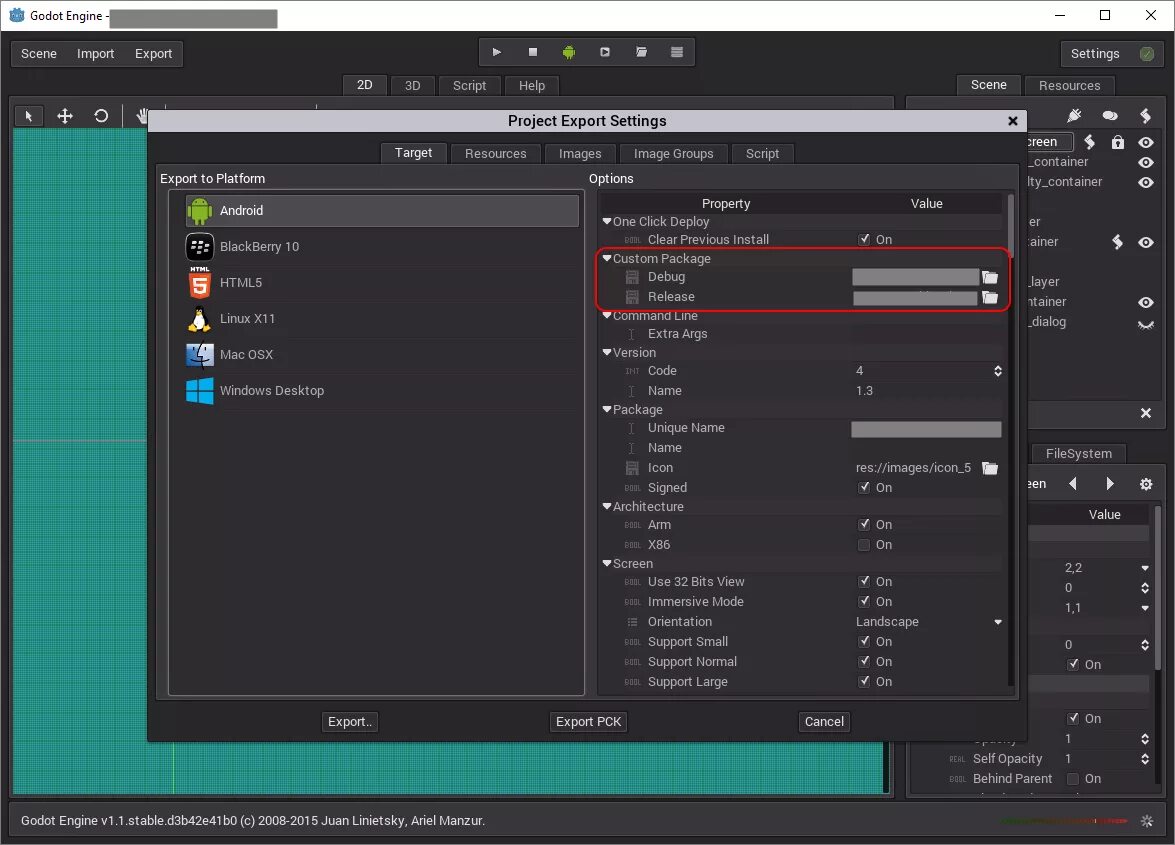Close the lower Scene dock panel
Image resolution: width=1175 pixels, height=845 pixels.
(x=1146, y=414)
